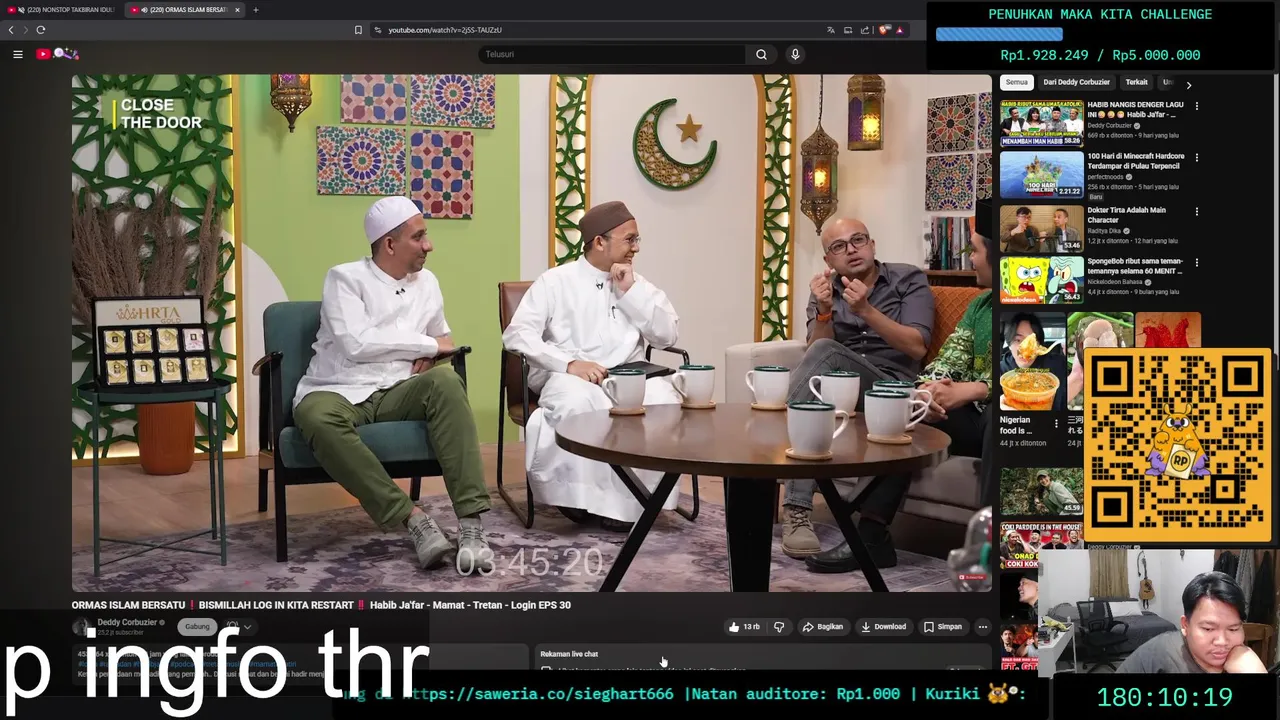Open the Deddy Corbuzier channel name link
The width and height of the screenshot is (1280, 720).
127,622
